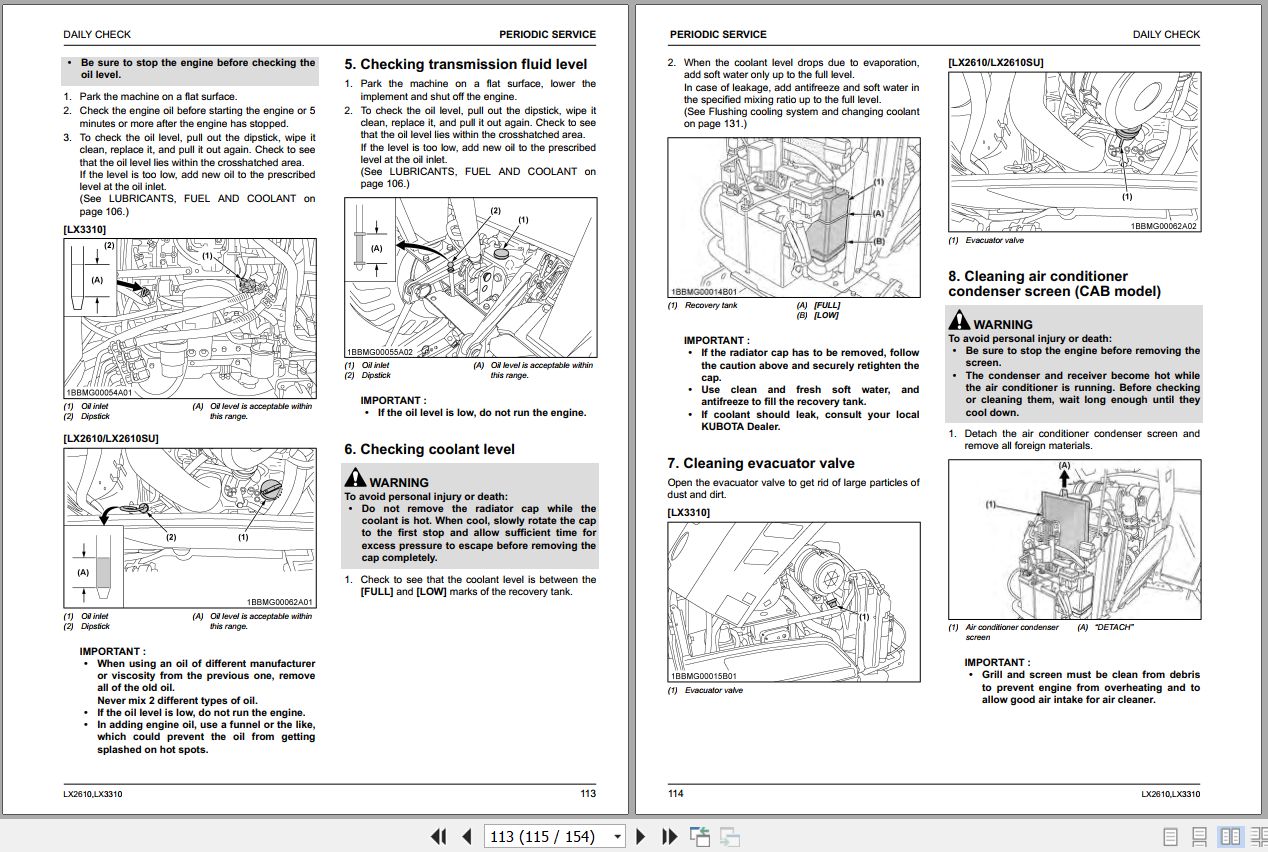Select the dual continuous layout icon
The image size is (1268, 852).
1257,836
